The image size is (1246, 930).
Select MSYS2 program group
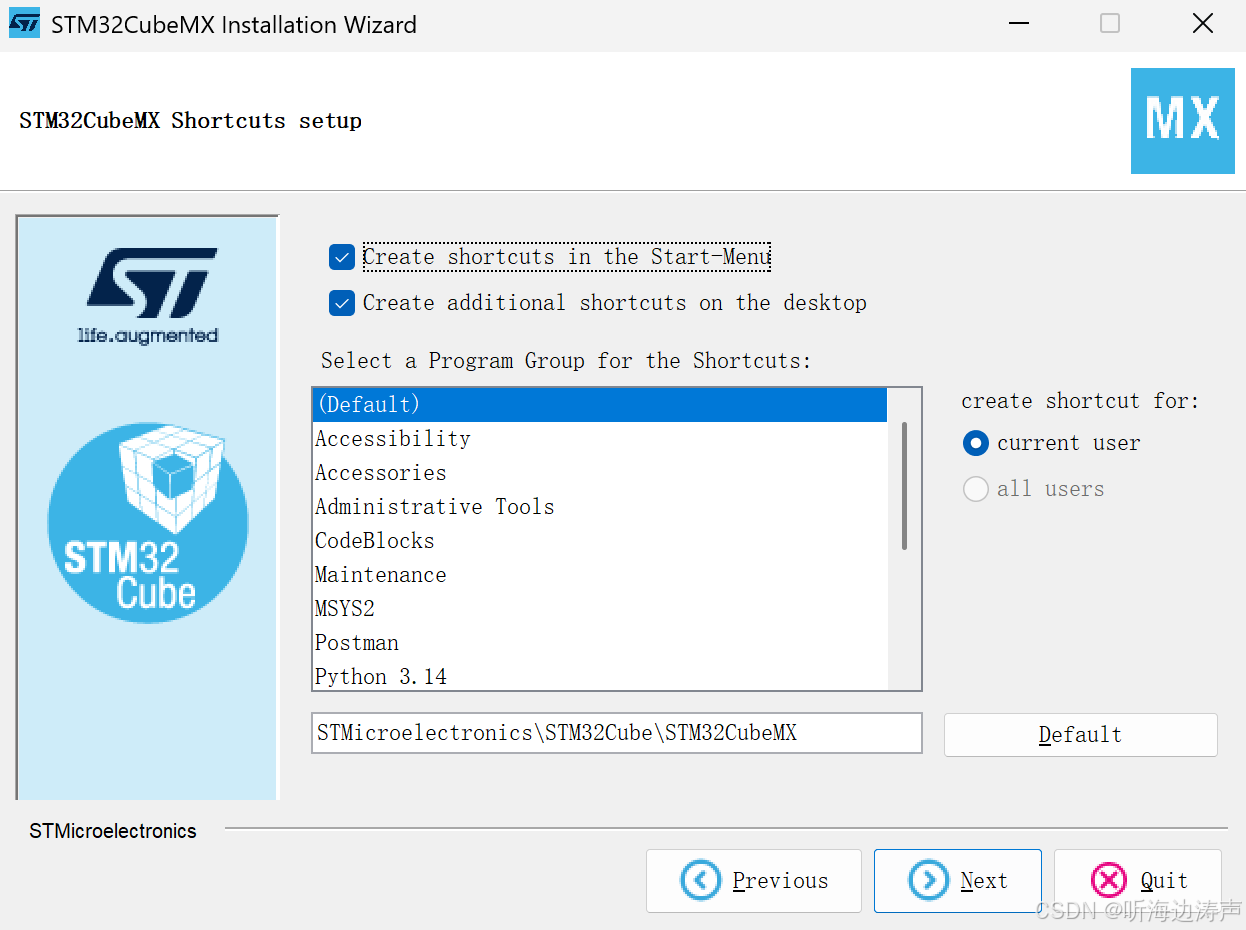tap(600, 609)
